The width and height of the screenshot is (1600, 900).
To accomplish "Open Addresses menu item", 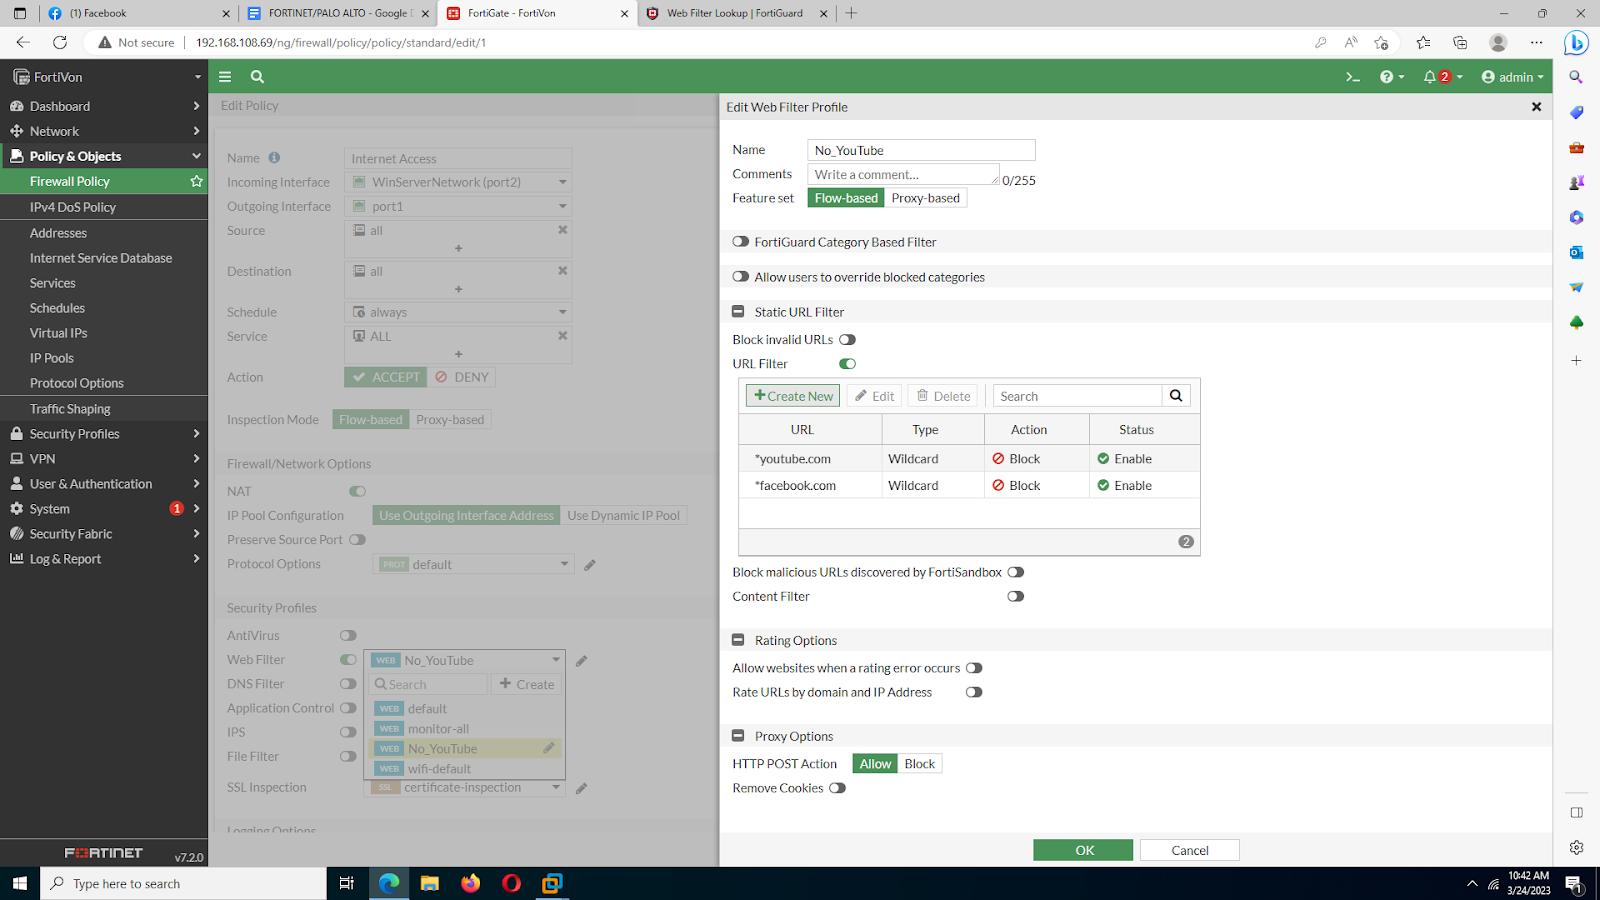I will [58, 233].
